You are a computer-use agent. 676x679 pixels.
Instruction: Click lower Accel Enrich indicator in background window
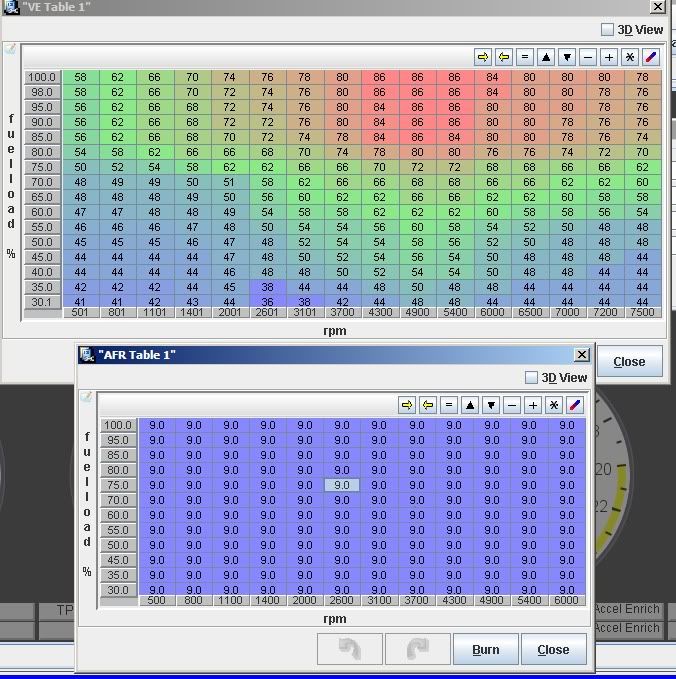coord(627,628)
